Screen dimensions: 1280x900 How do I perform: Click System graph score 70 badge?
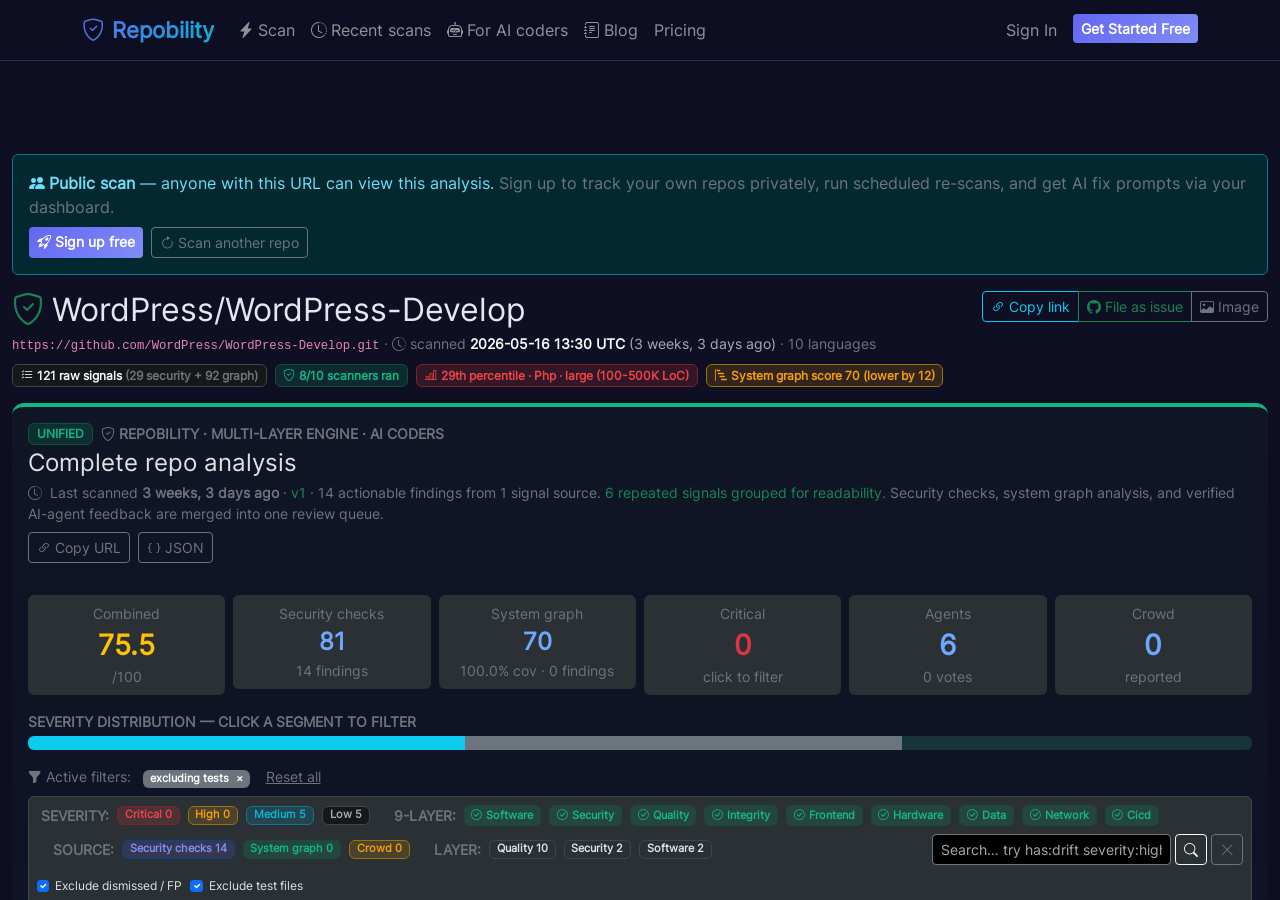tap(824, 376)
